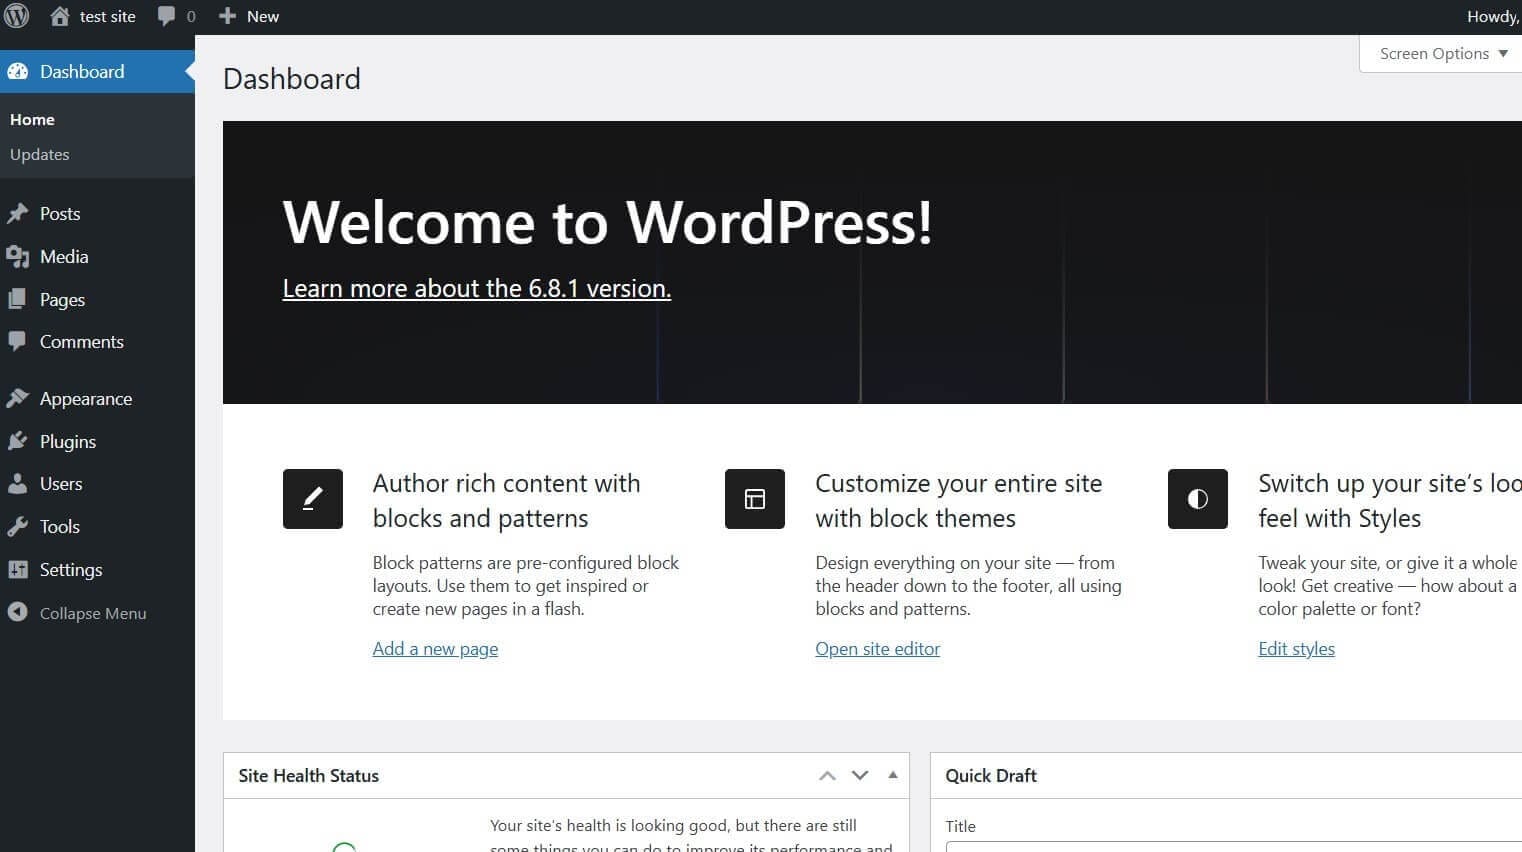Click Customize your entire site heading
1522x852 pixels.
(958, 500)
